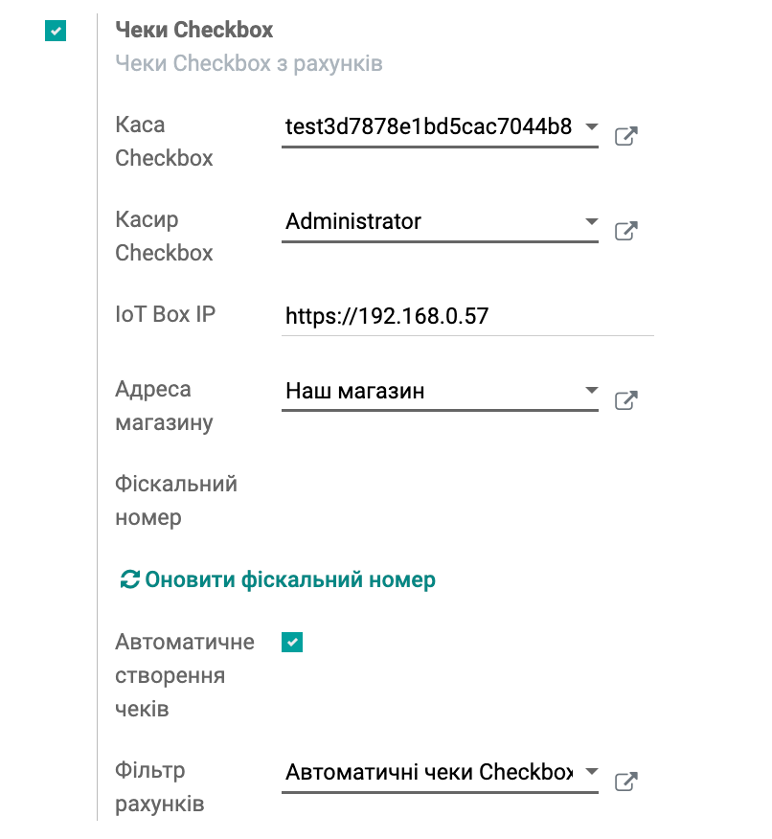This screenshot has height=839, width=772.
Task: Click the refresh arrows icon for fiscal number
Action: pos(129,580)
